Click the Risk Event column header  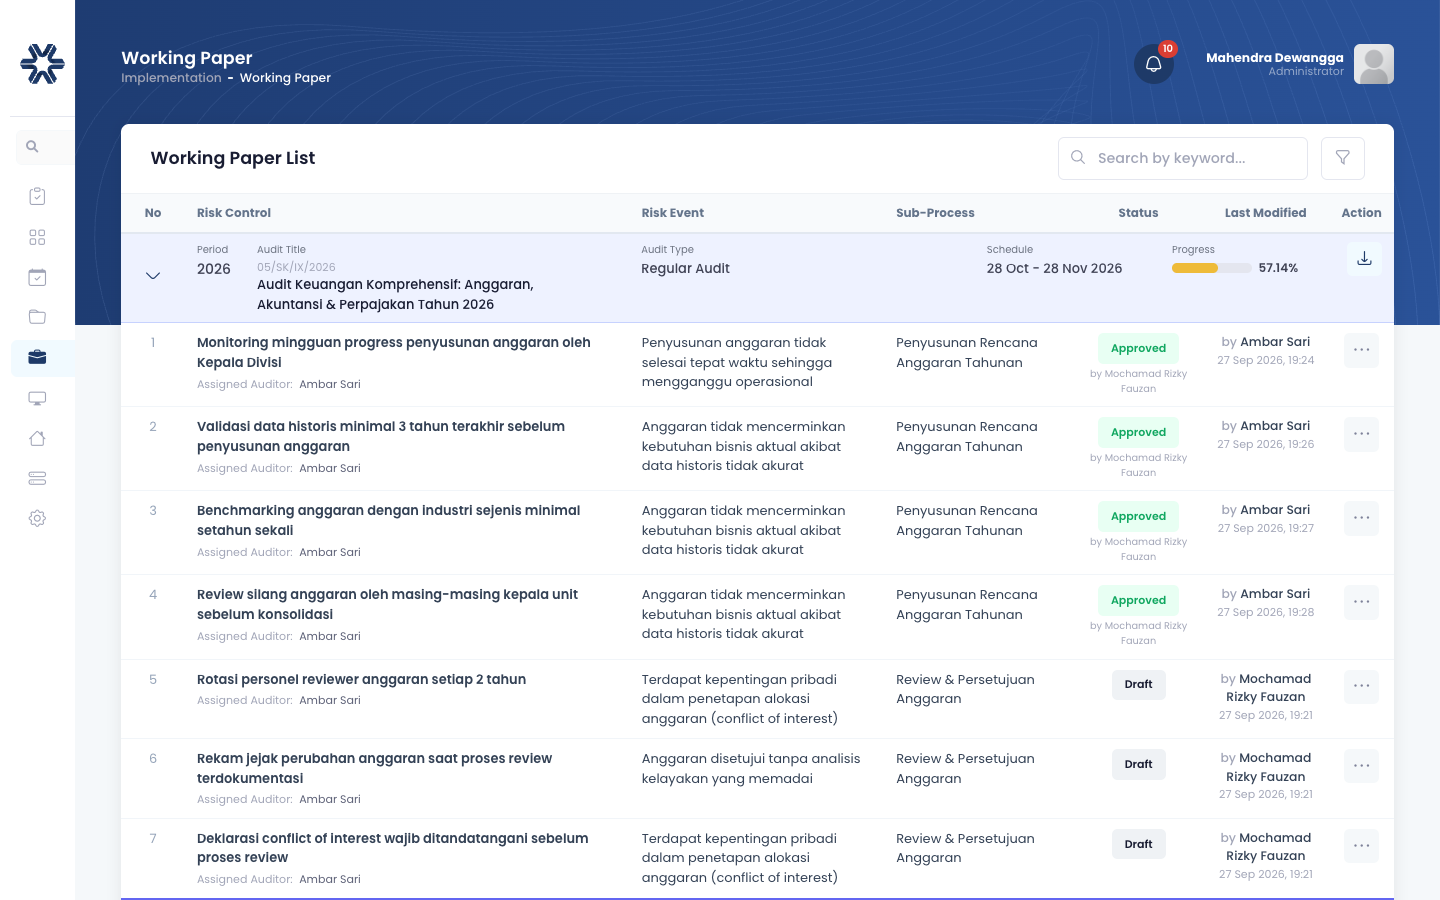(x=673, y=213)
